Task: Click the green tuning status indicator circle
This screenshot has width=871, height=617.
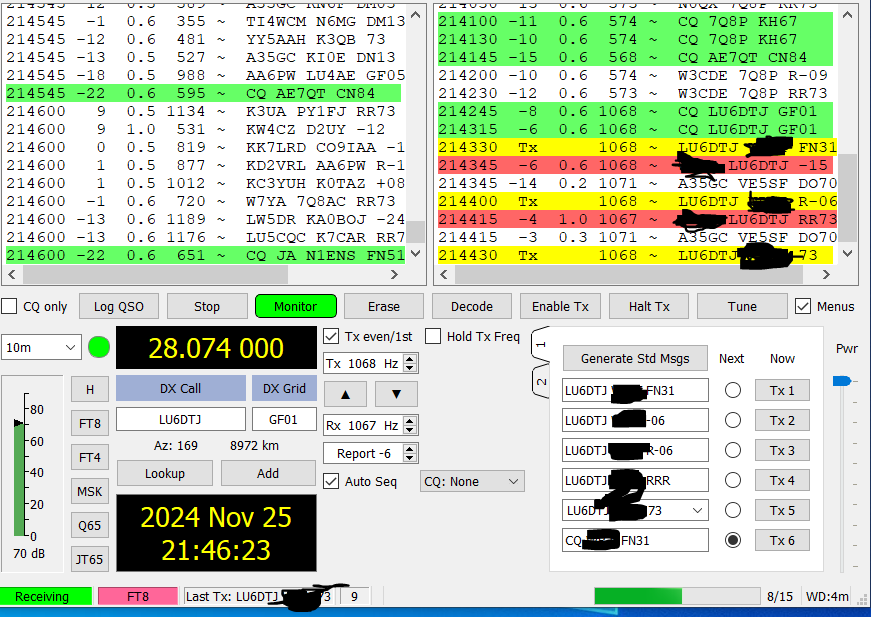Action: 98,347
